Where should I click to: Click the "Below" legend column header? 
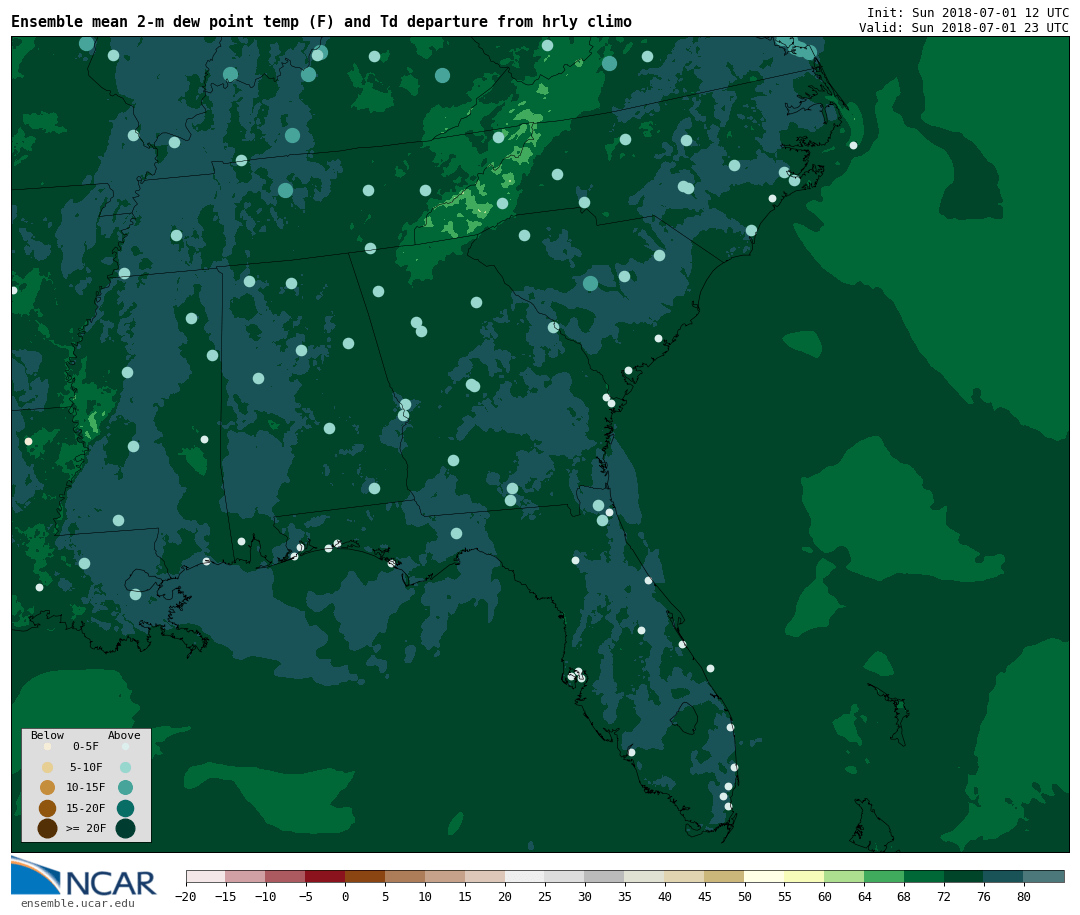[x=47, y=736]
